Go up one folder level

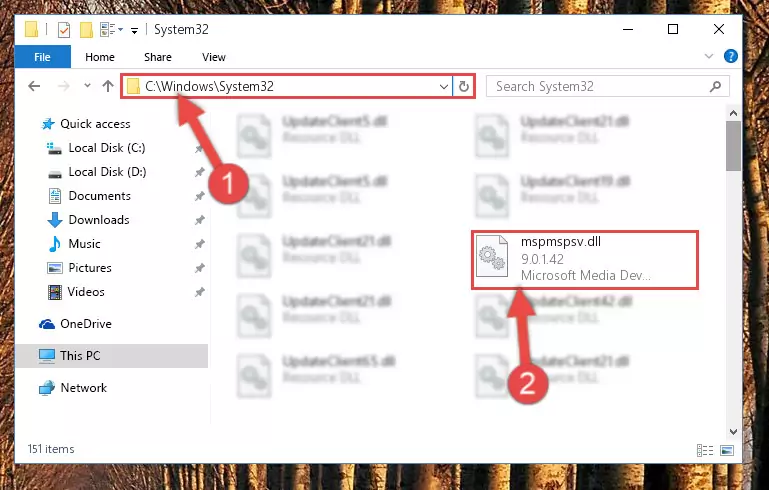tap(107, 86)
